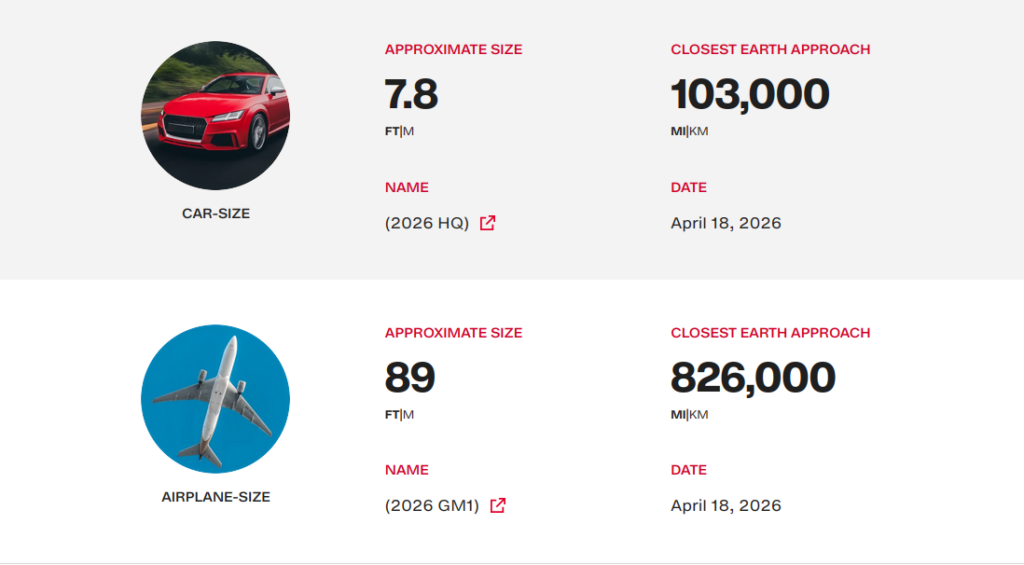
Task: Open external link icon beside (2026 HQ)
Action: point(488,223)
